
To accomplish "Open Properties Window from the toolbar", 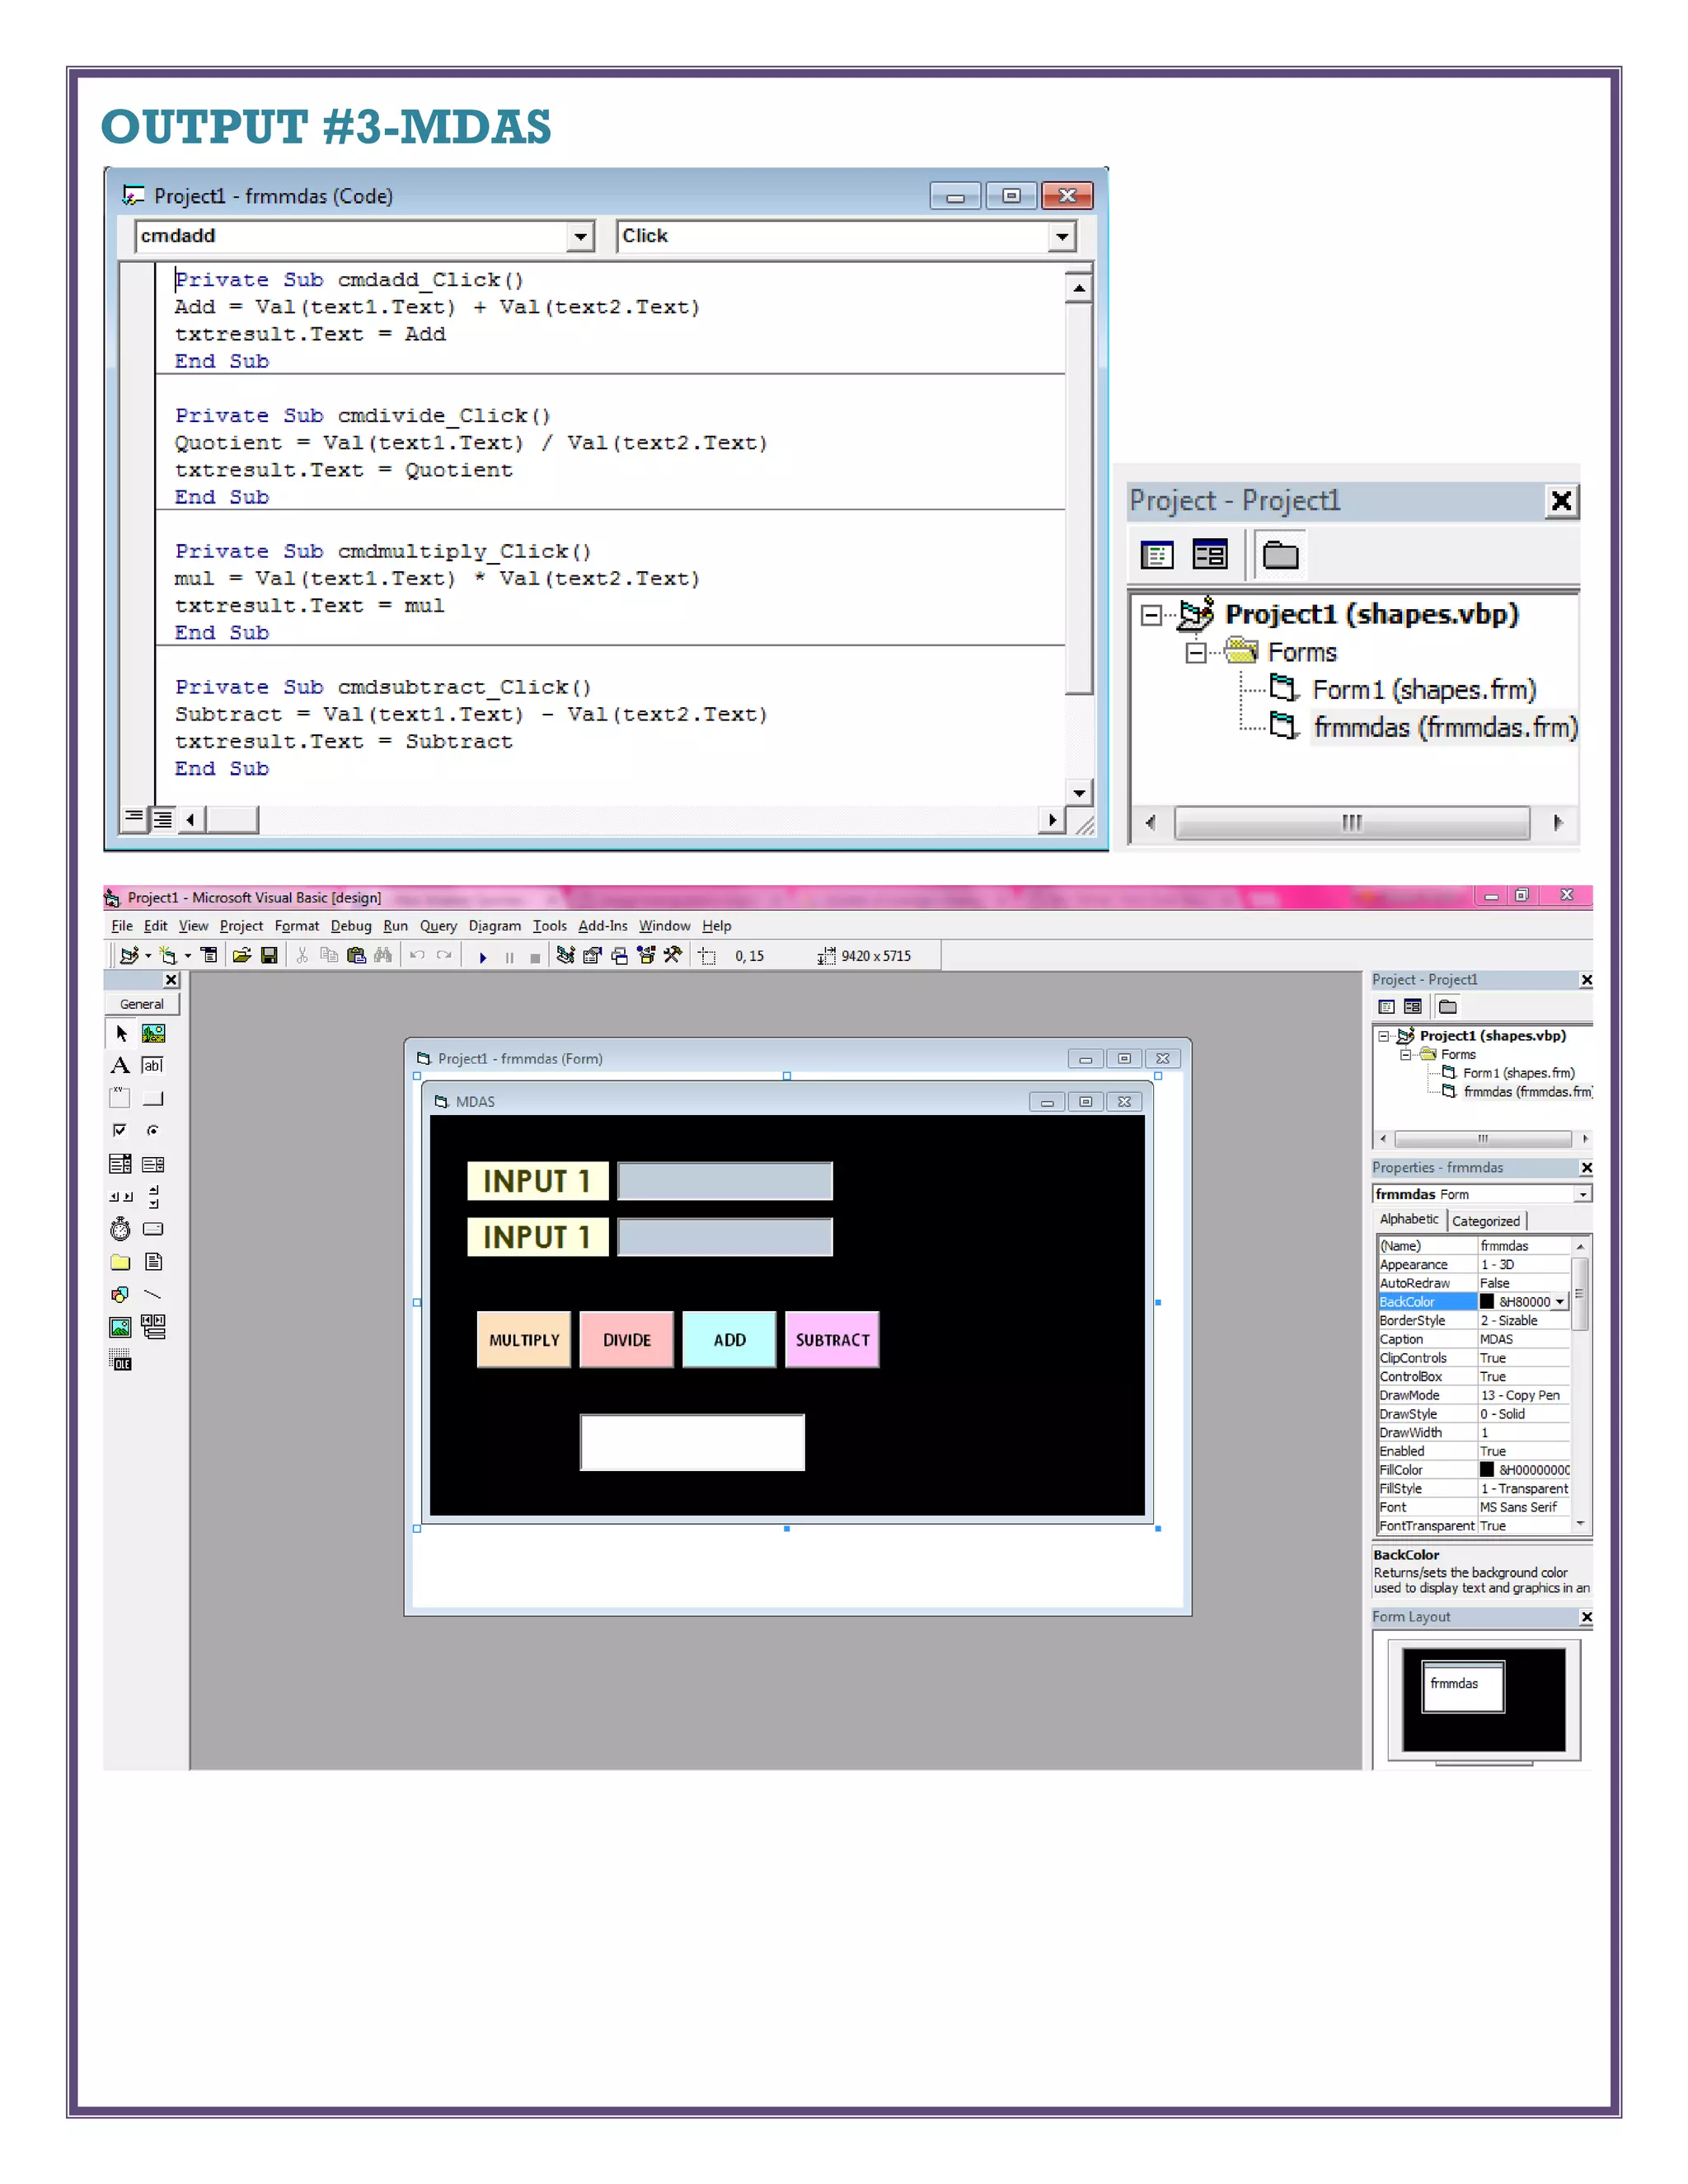I will click(x=592, y=955).
